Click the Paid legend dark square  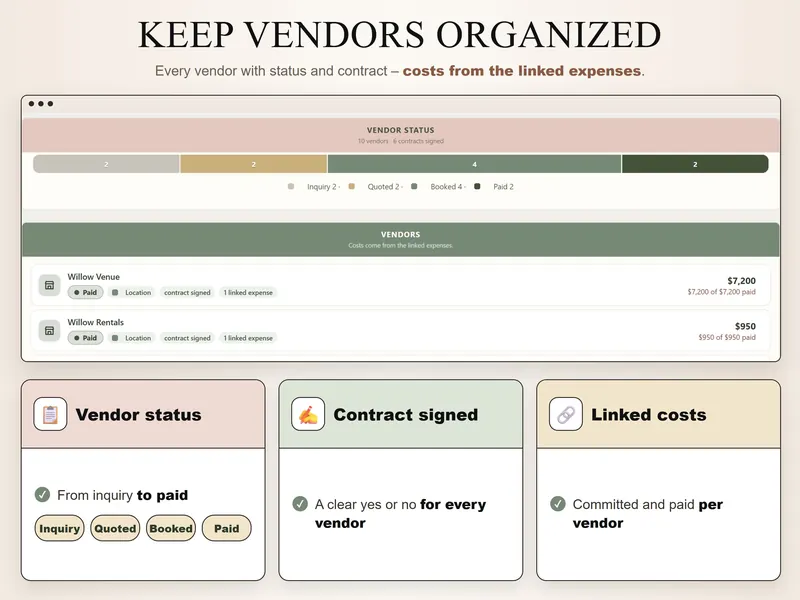[477, 187]
